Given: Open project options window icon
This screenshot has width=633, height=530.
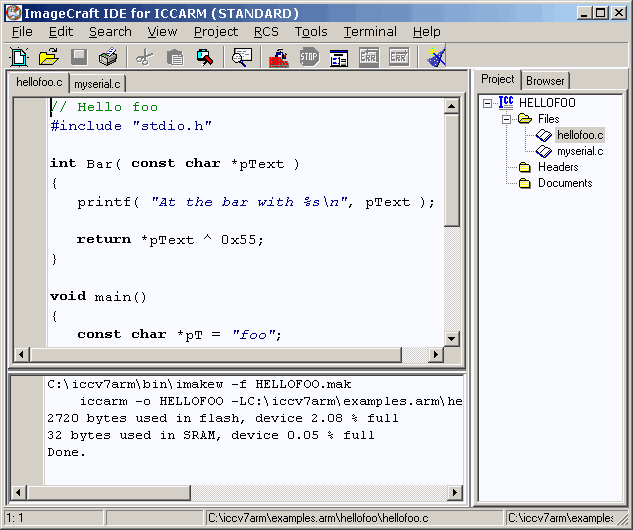Looking at the screenshot, I should point(339,58).
